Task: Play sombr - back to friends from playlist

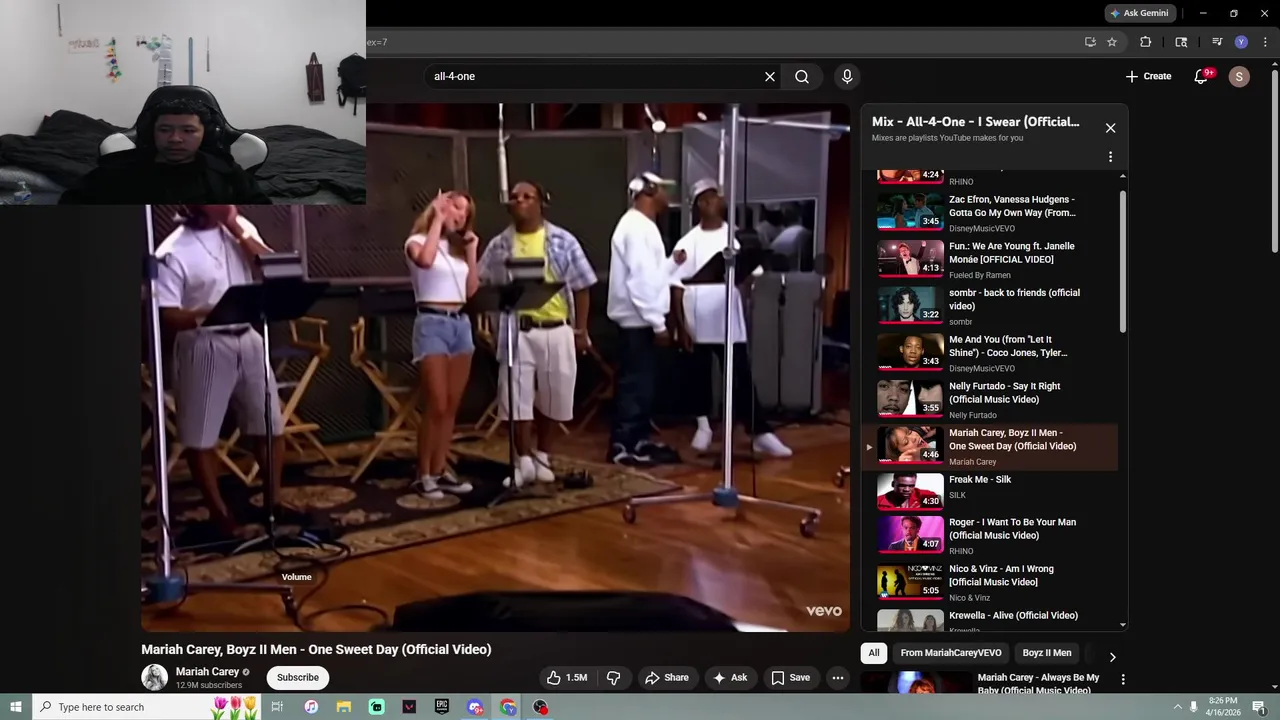Action: [990, 306]
